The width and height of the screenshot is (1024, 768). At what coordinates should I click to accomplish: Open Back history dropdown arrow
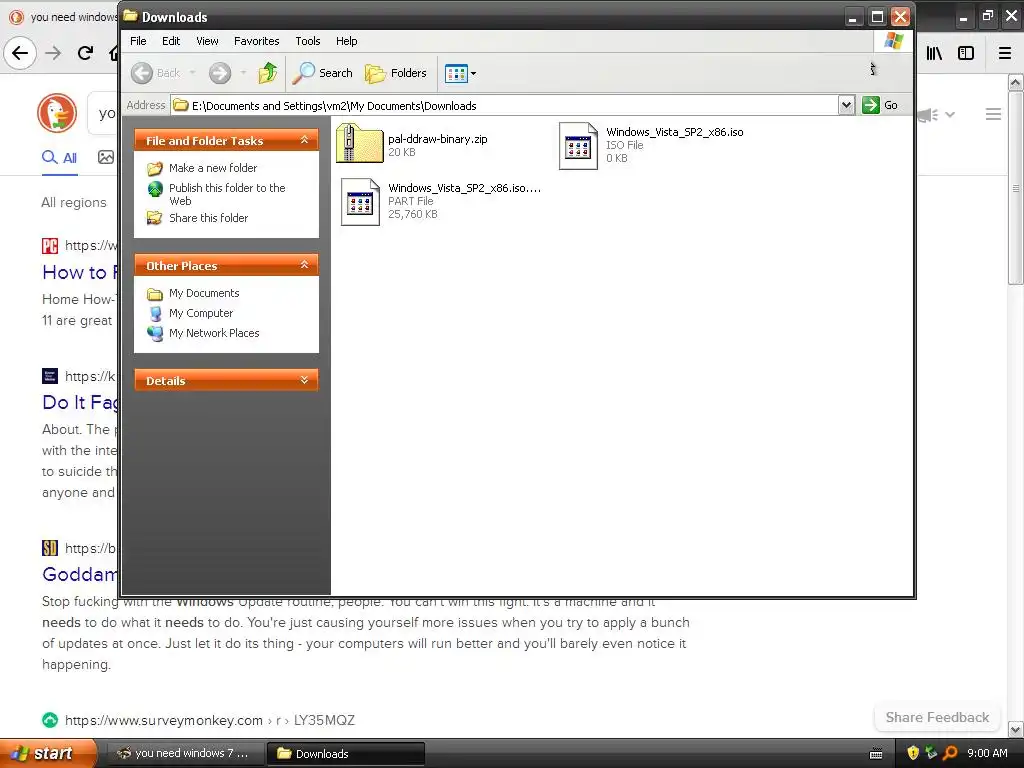click(193, 73)
